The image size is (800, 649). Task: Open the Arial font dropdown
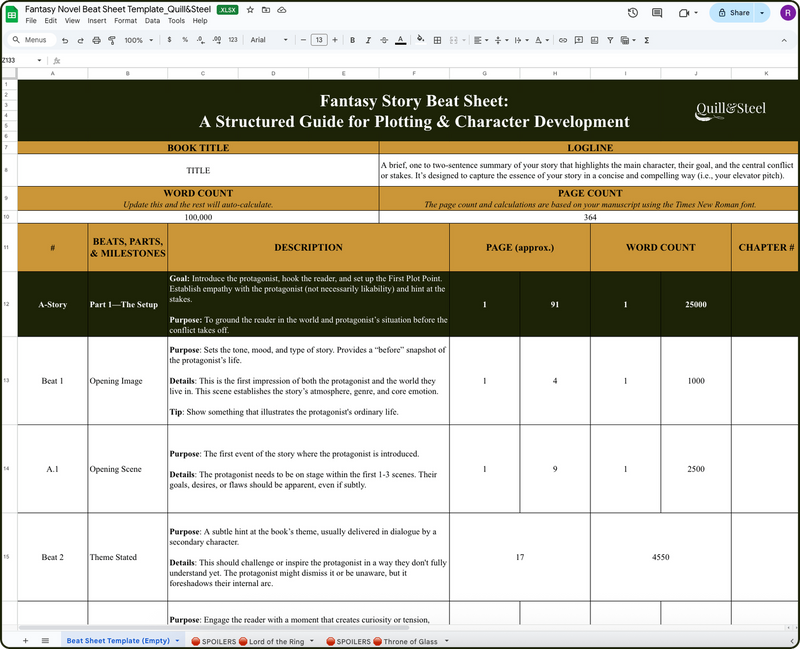(269, 40)
